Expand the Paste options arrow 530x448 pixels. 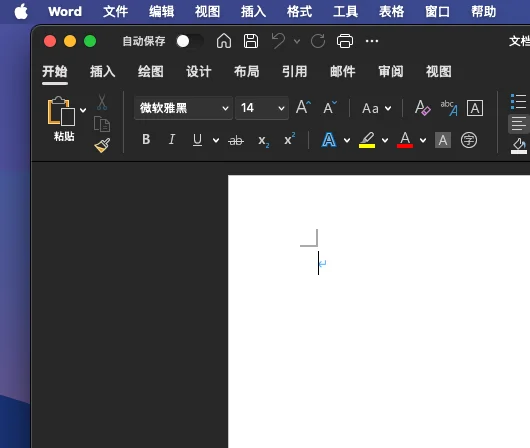[x=83, y=110]
